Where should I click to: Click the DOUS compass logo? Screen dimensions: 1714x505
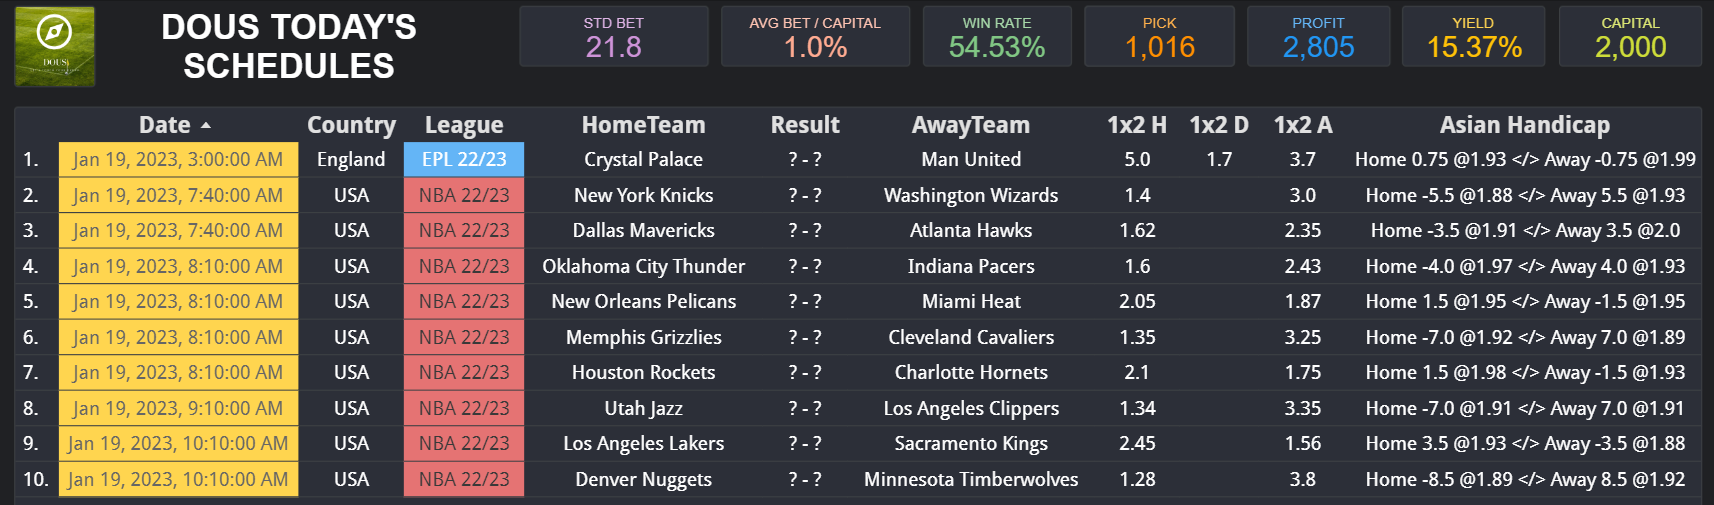pyautogui.click(x=54, y=46)
